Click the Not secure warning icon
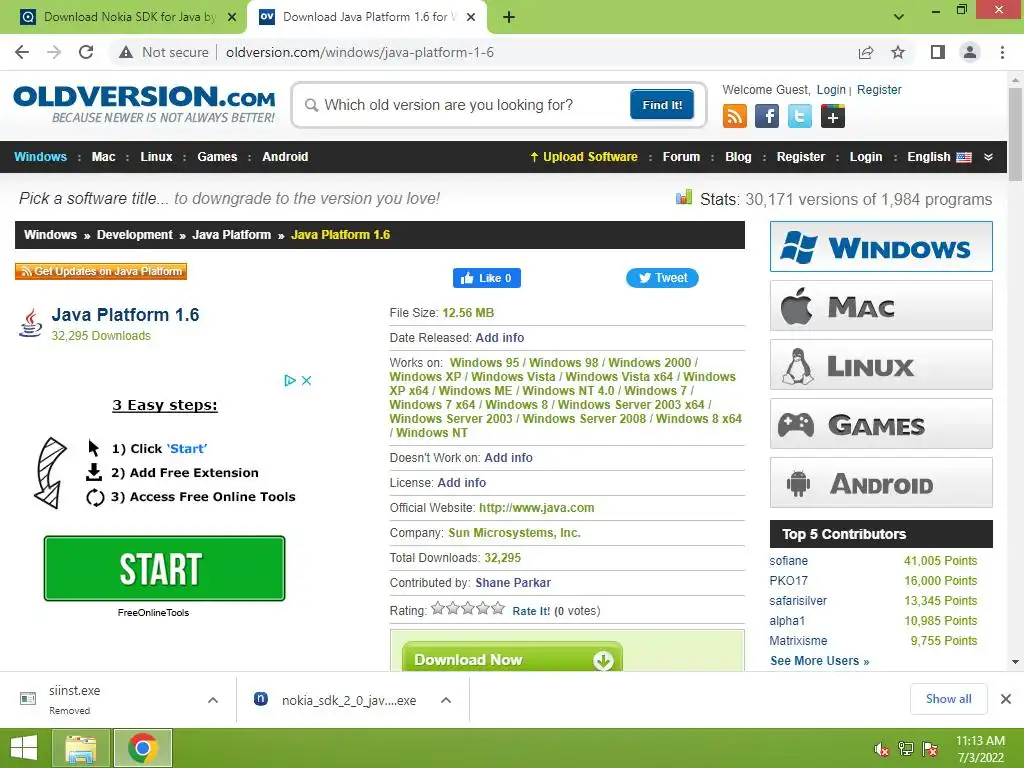Viewport: 1024px width, 768px height. pos(126,52)
